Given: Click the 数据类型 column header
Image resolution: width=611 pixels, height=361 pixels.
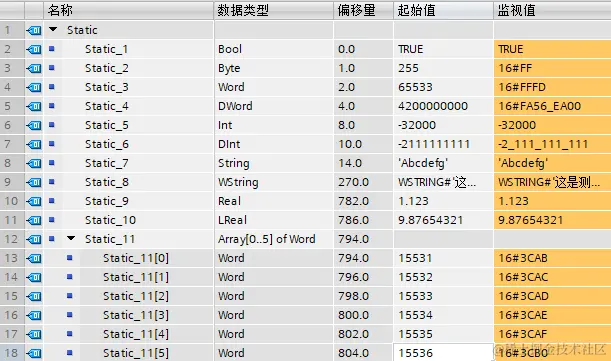Looking at the screenshot, I should pos(274,10).
